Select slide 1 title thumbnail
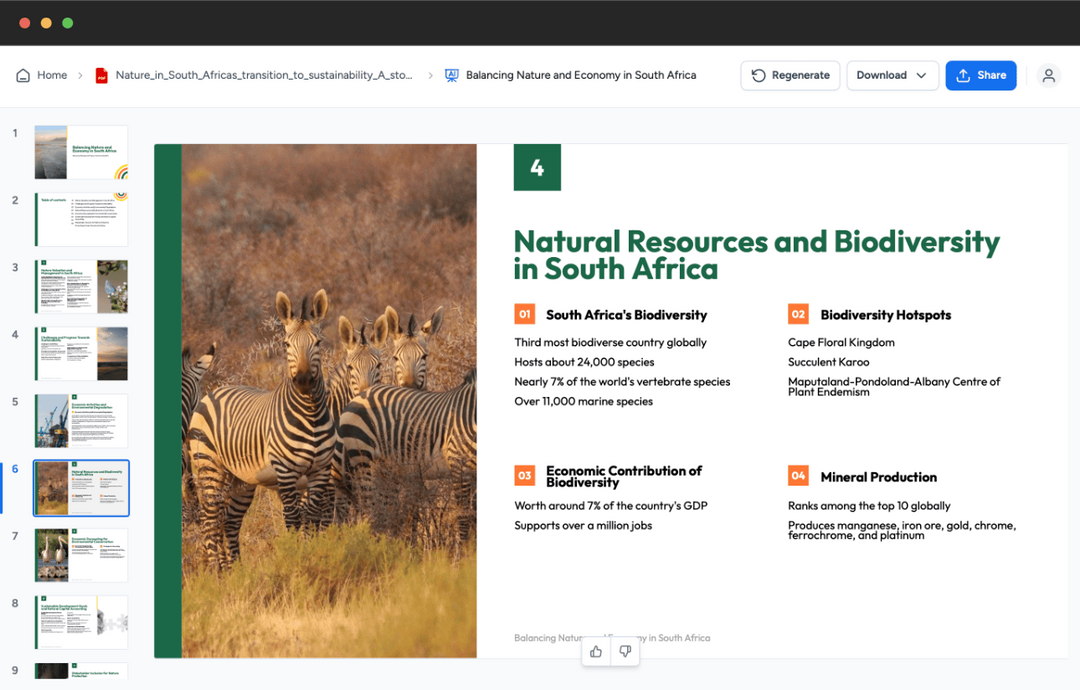The height and width of the screenshot is (690, 1080). (x=81, y=152)
